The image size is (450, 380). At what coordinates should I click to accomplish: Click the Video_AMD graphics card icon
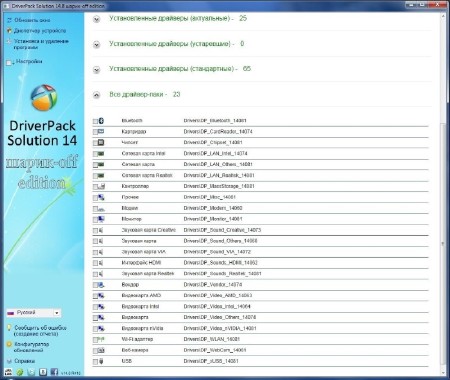click(101, 296)
